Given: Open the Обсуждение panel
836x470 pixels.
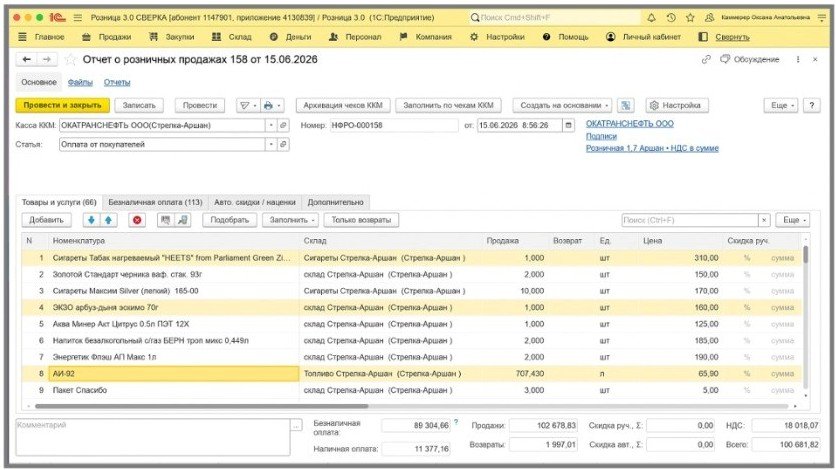Looking at the screenshot, I should tap(750, 59).
